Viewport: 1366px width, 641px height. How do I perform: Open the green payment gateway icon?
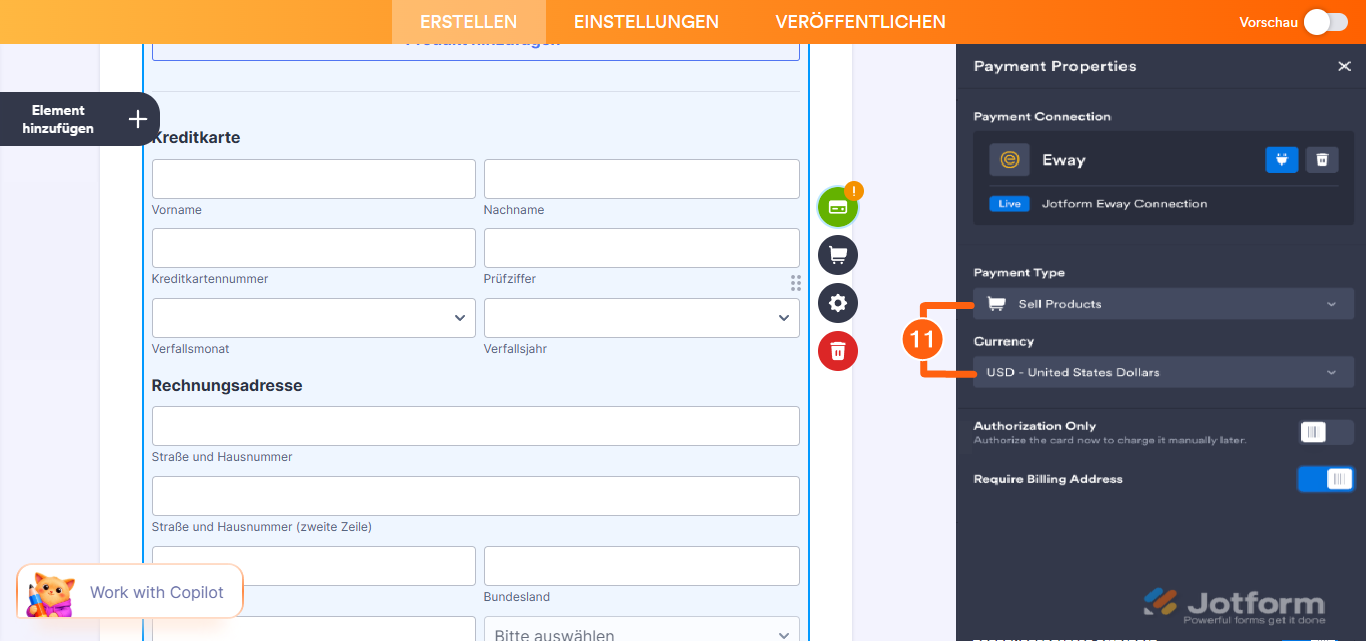point(838,206)
